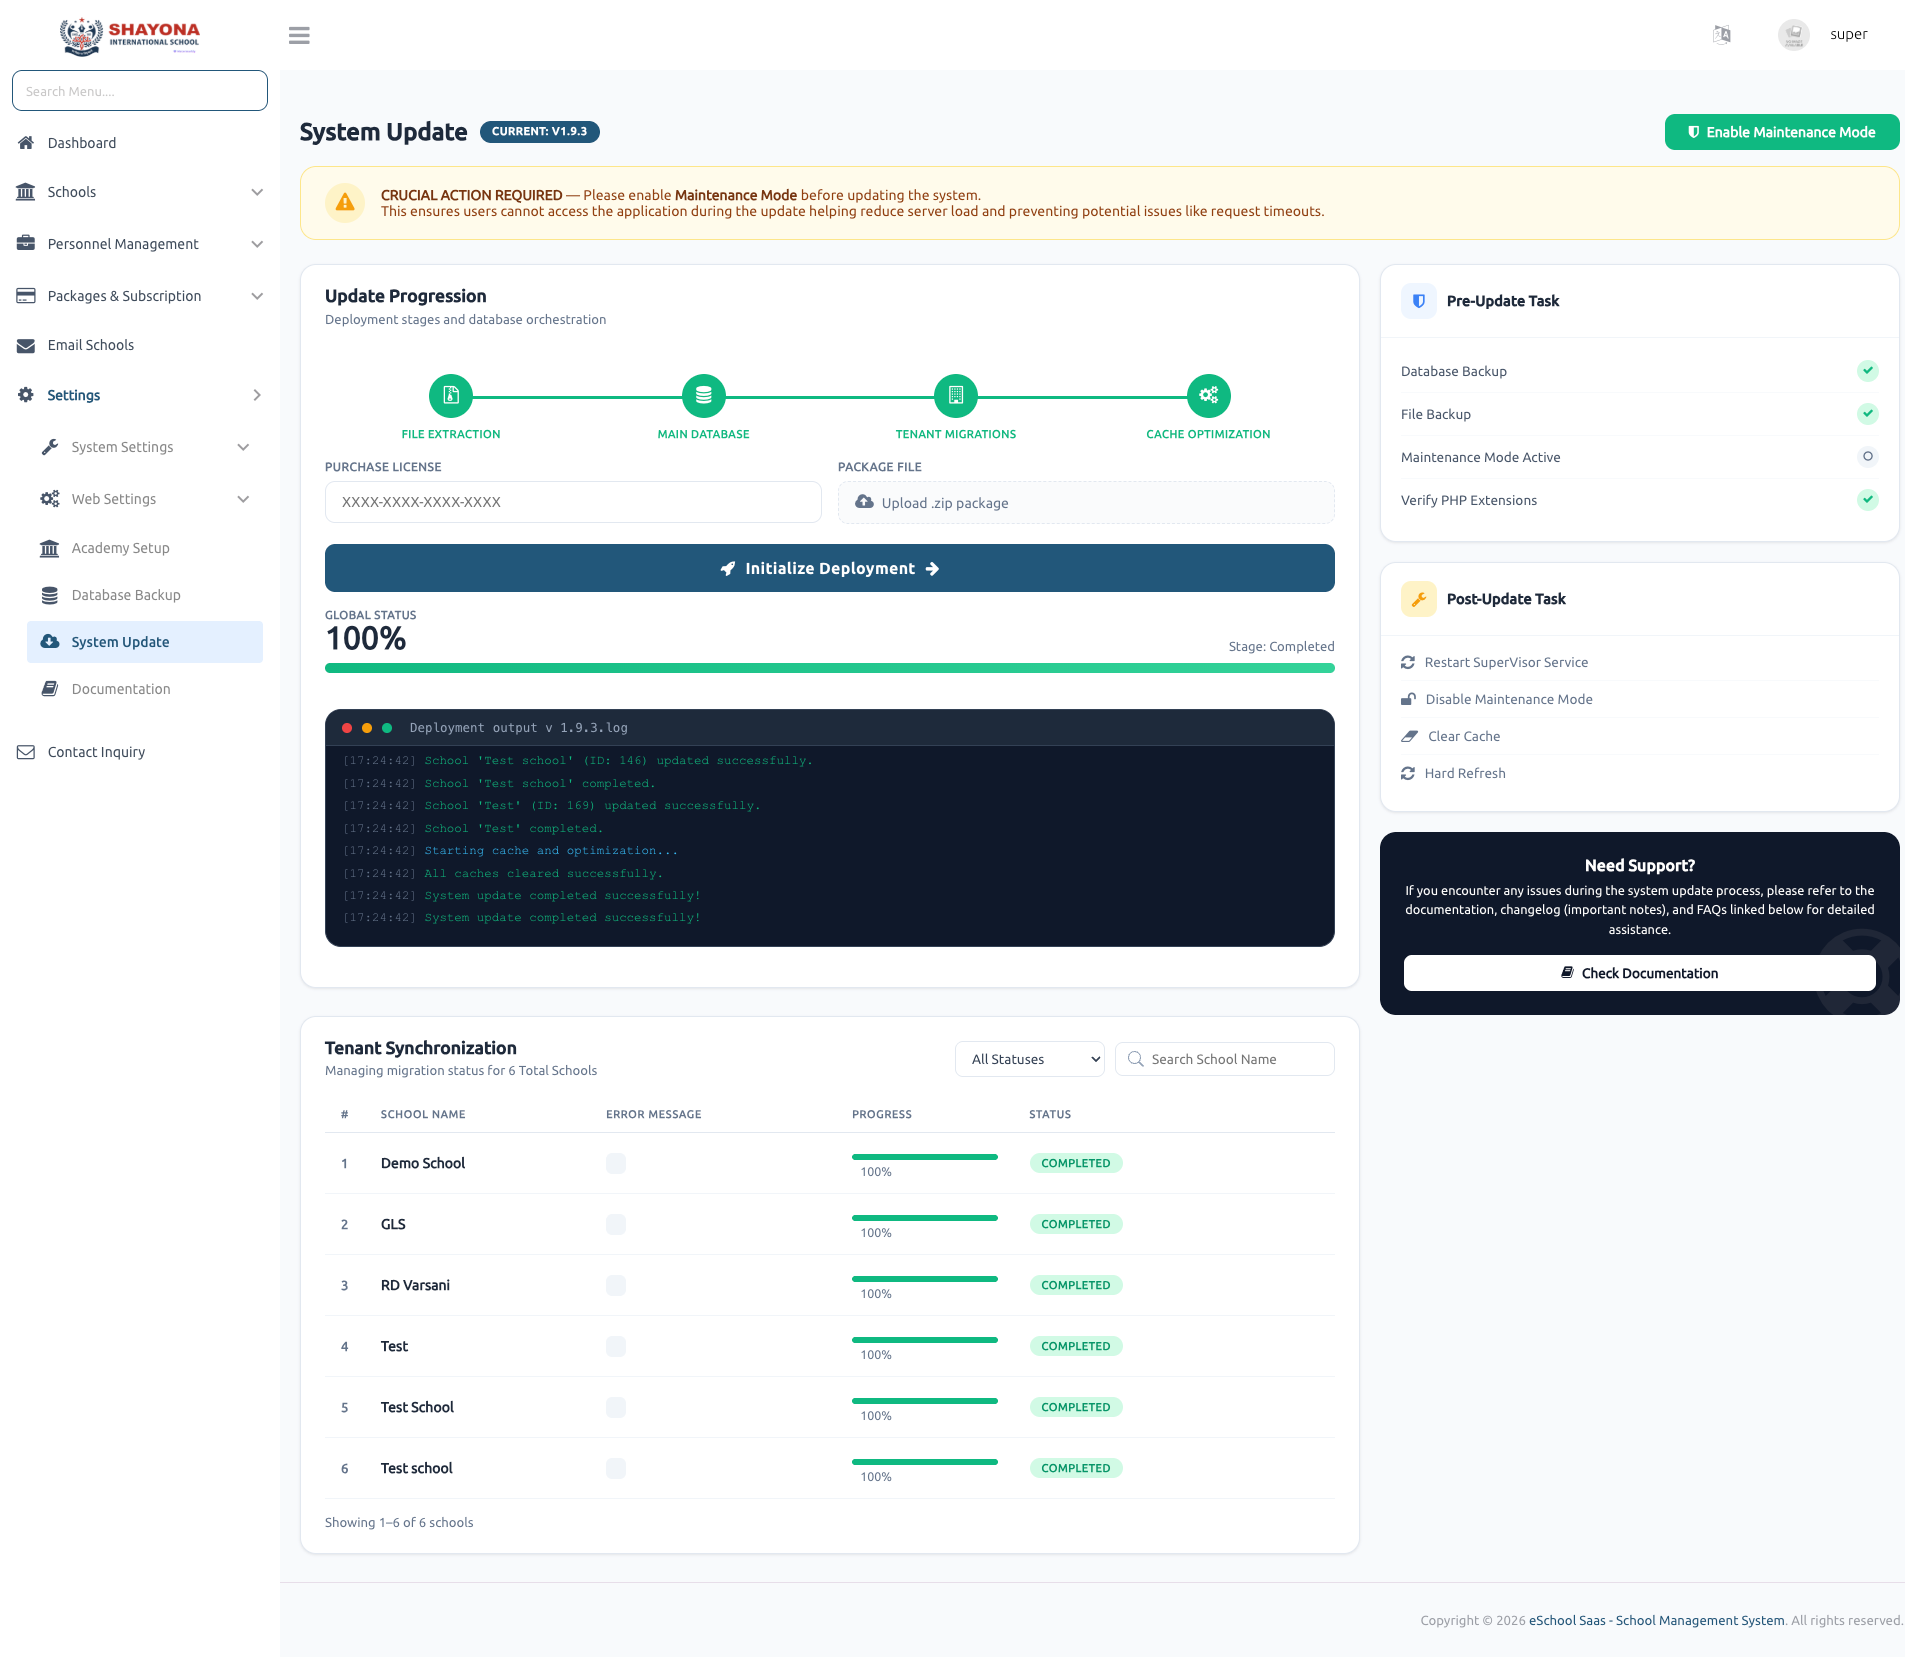Open the Email Schools menu item

[x=140, y=345]
